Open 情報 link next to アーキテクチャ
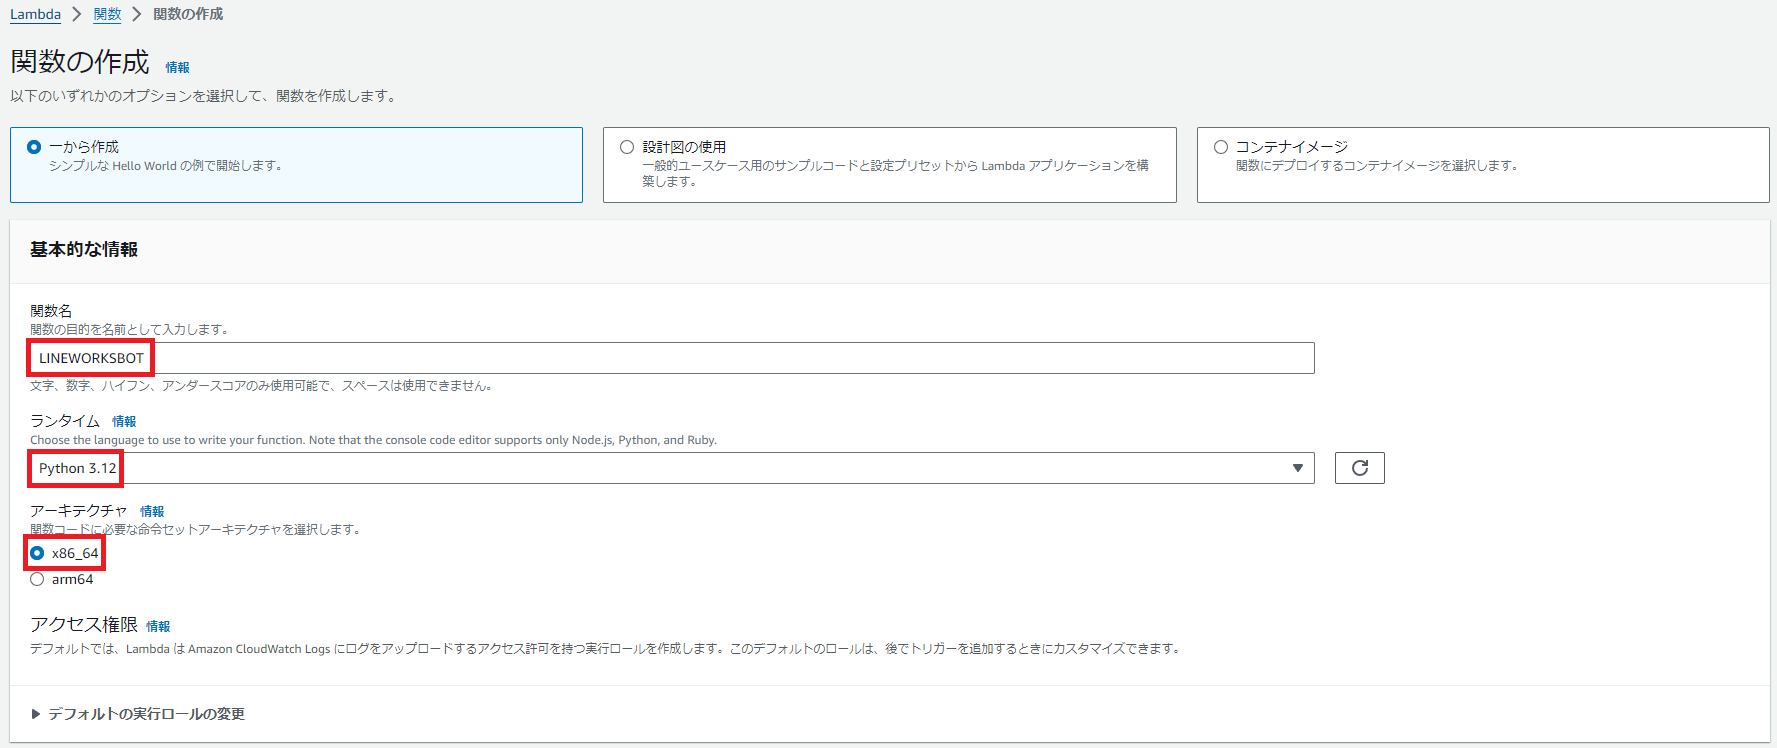 point(152,511)
